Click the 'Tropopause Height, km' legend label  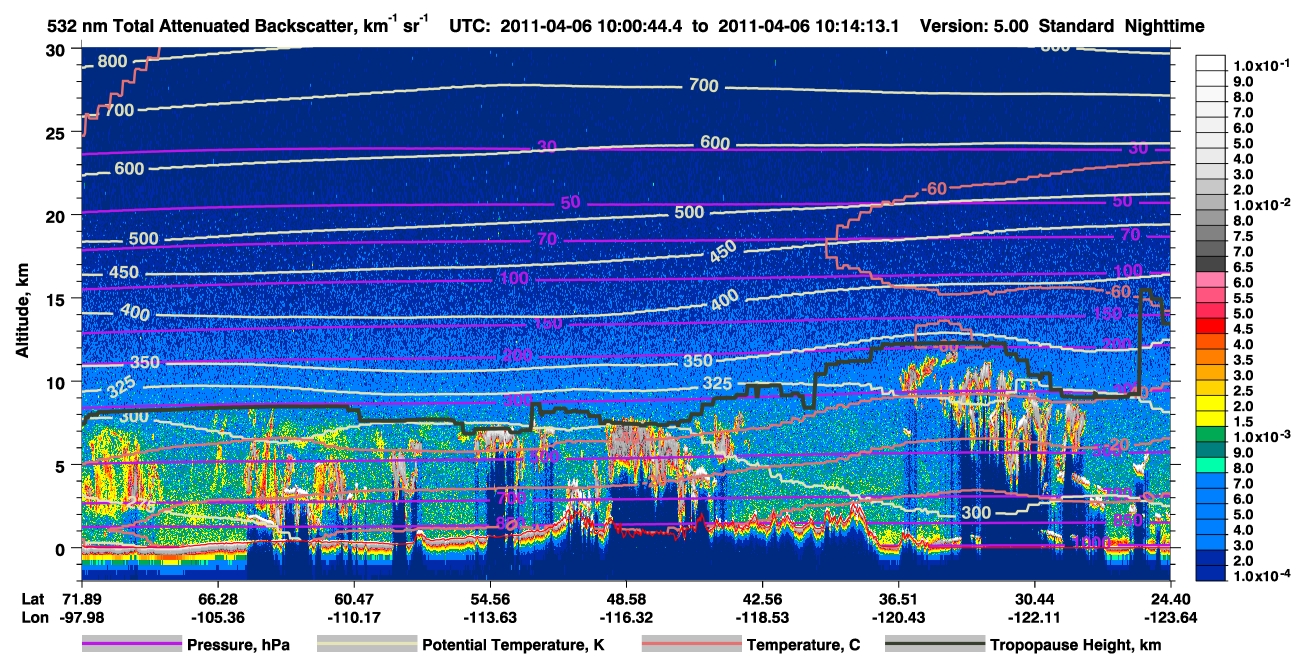(x=1076, y=645)
